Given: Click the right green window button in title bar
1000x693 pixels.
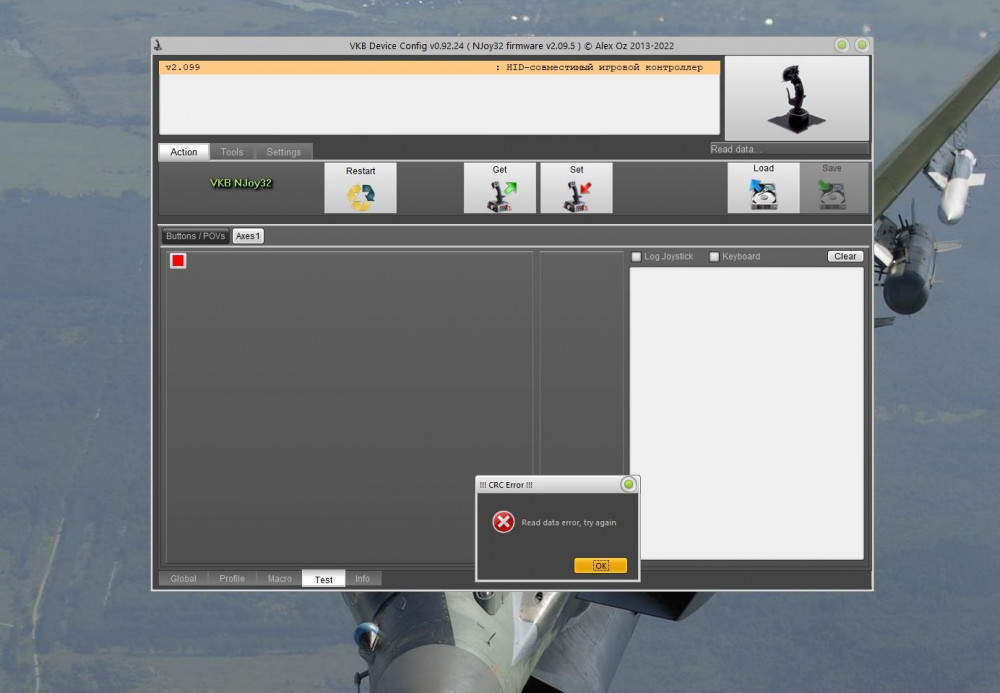Looking at the screenshot, I should pyautogui.click(x=862, y=45).
